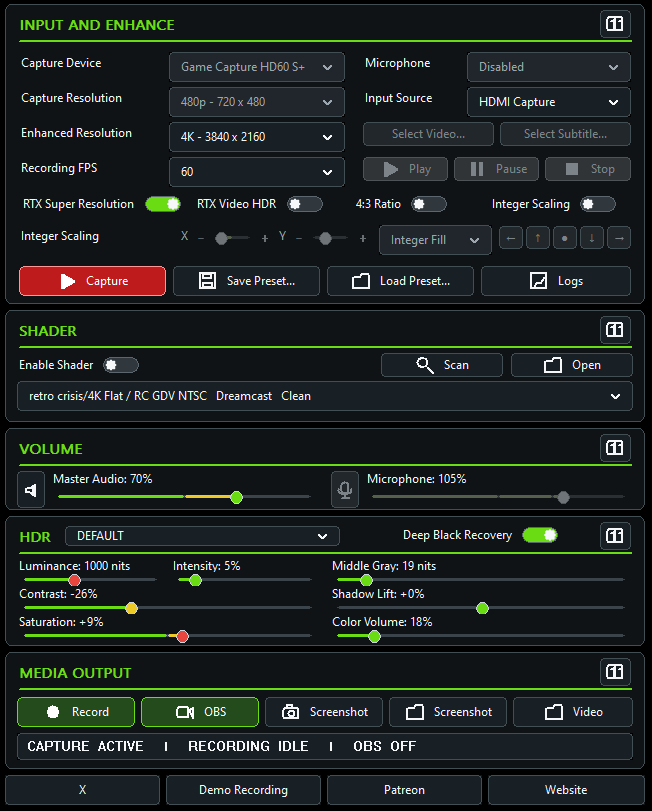Image resolution: width=652 pixels, height=811 pixels.
Task: Enable the Integer Scaling switch
Action: (598, 204)
